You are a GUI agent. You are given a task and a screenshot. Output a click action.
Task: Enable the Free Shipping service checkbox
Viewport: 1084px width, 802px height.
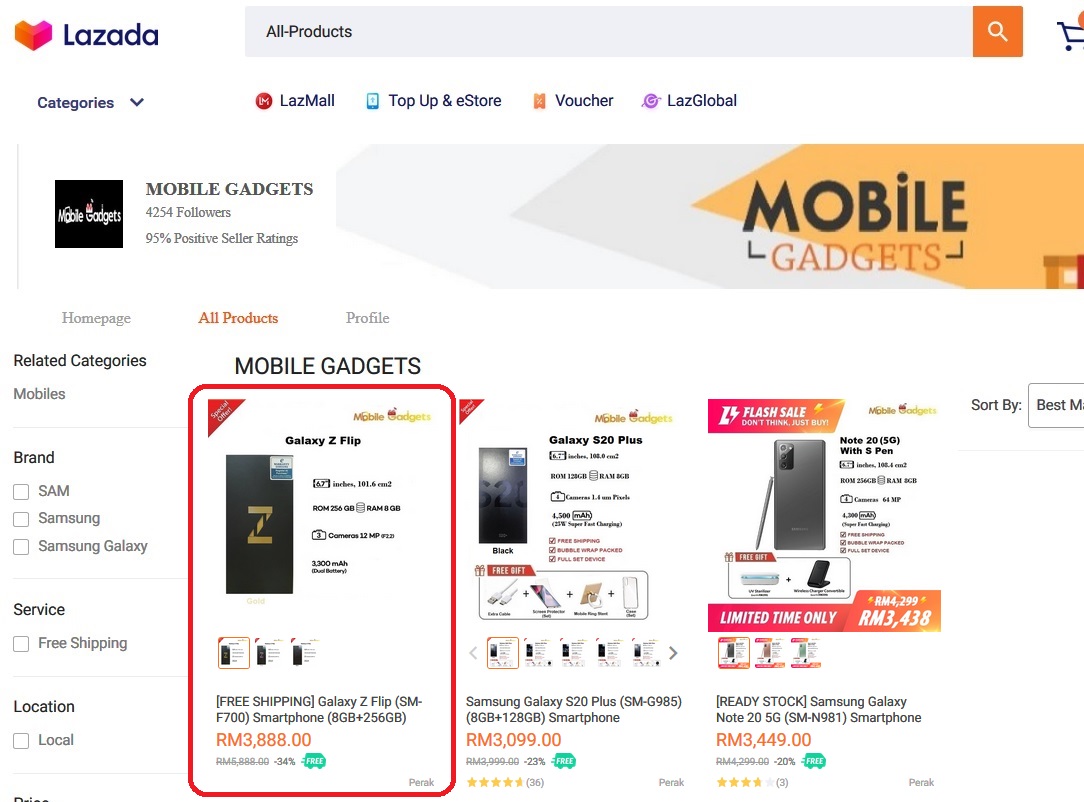pyautogui.click(x=21, y=644)
